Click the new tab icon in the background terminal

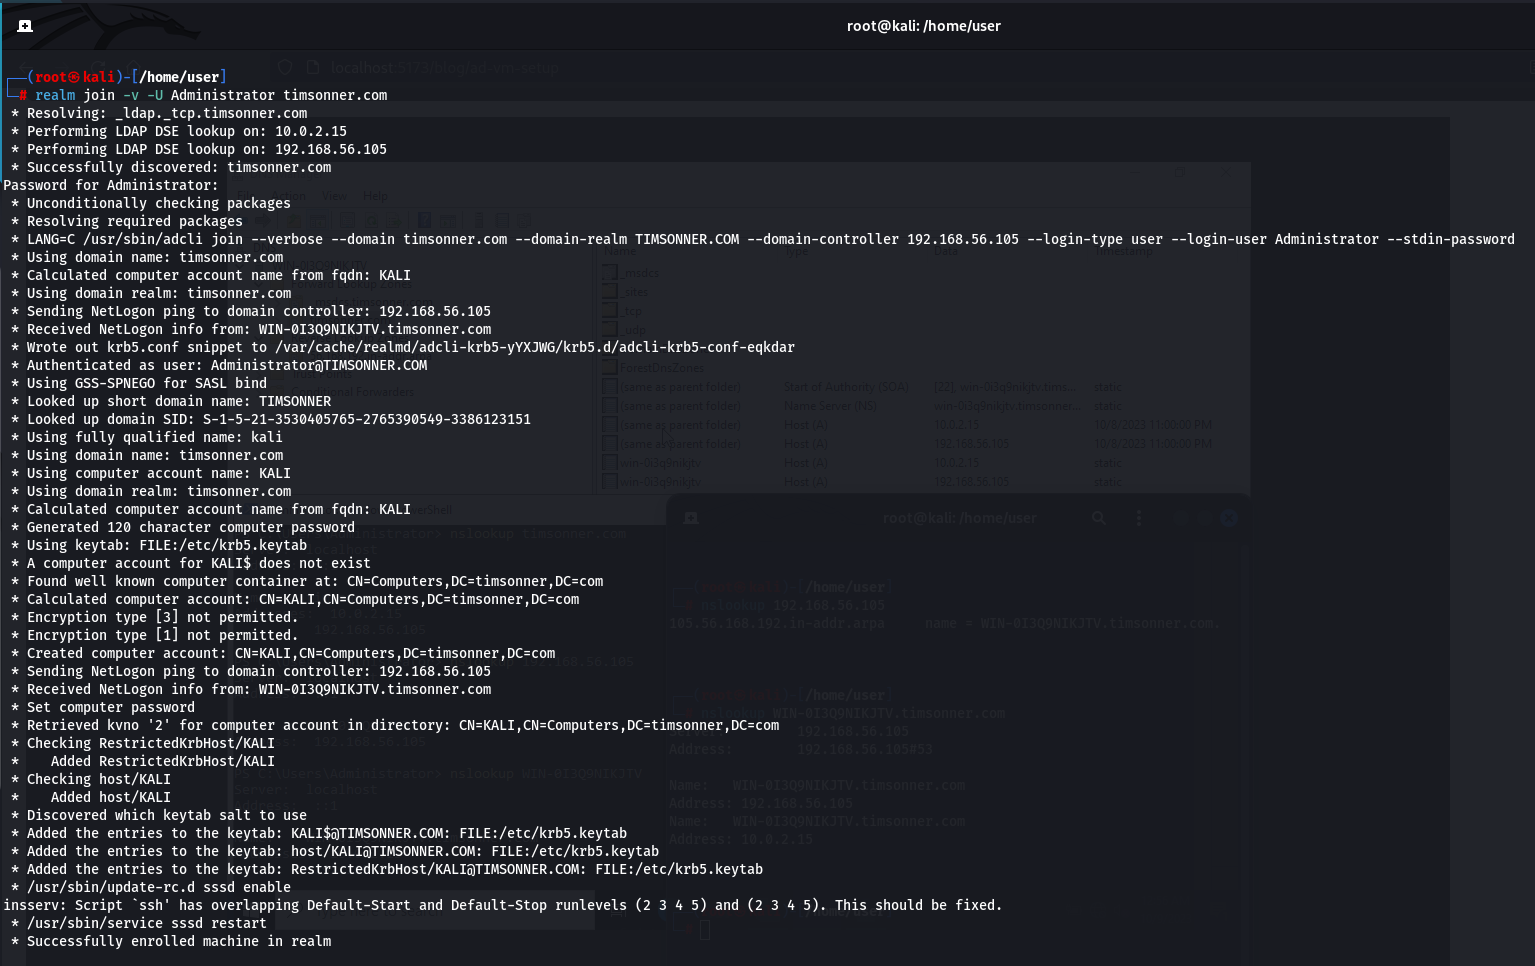[x=690, y=518]
